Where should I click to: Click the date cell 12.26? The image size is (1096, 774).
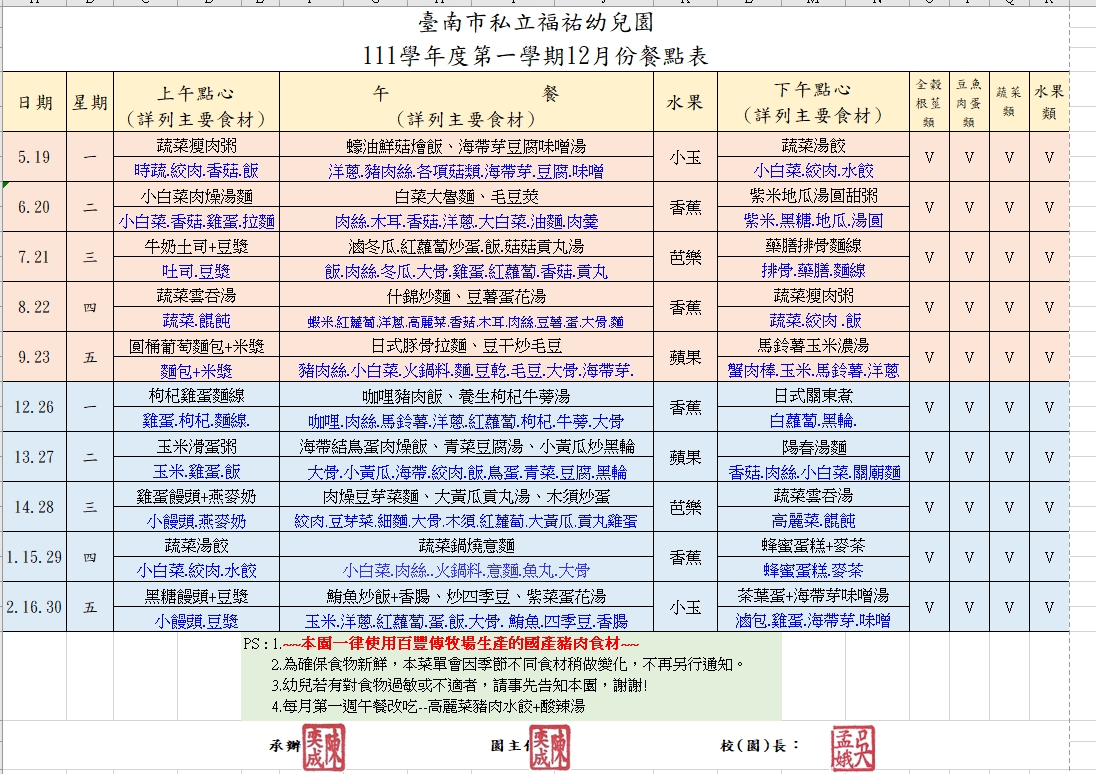(x=35, y=407)
